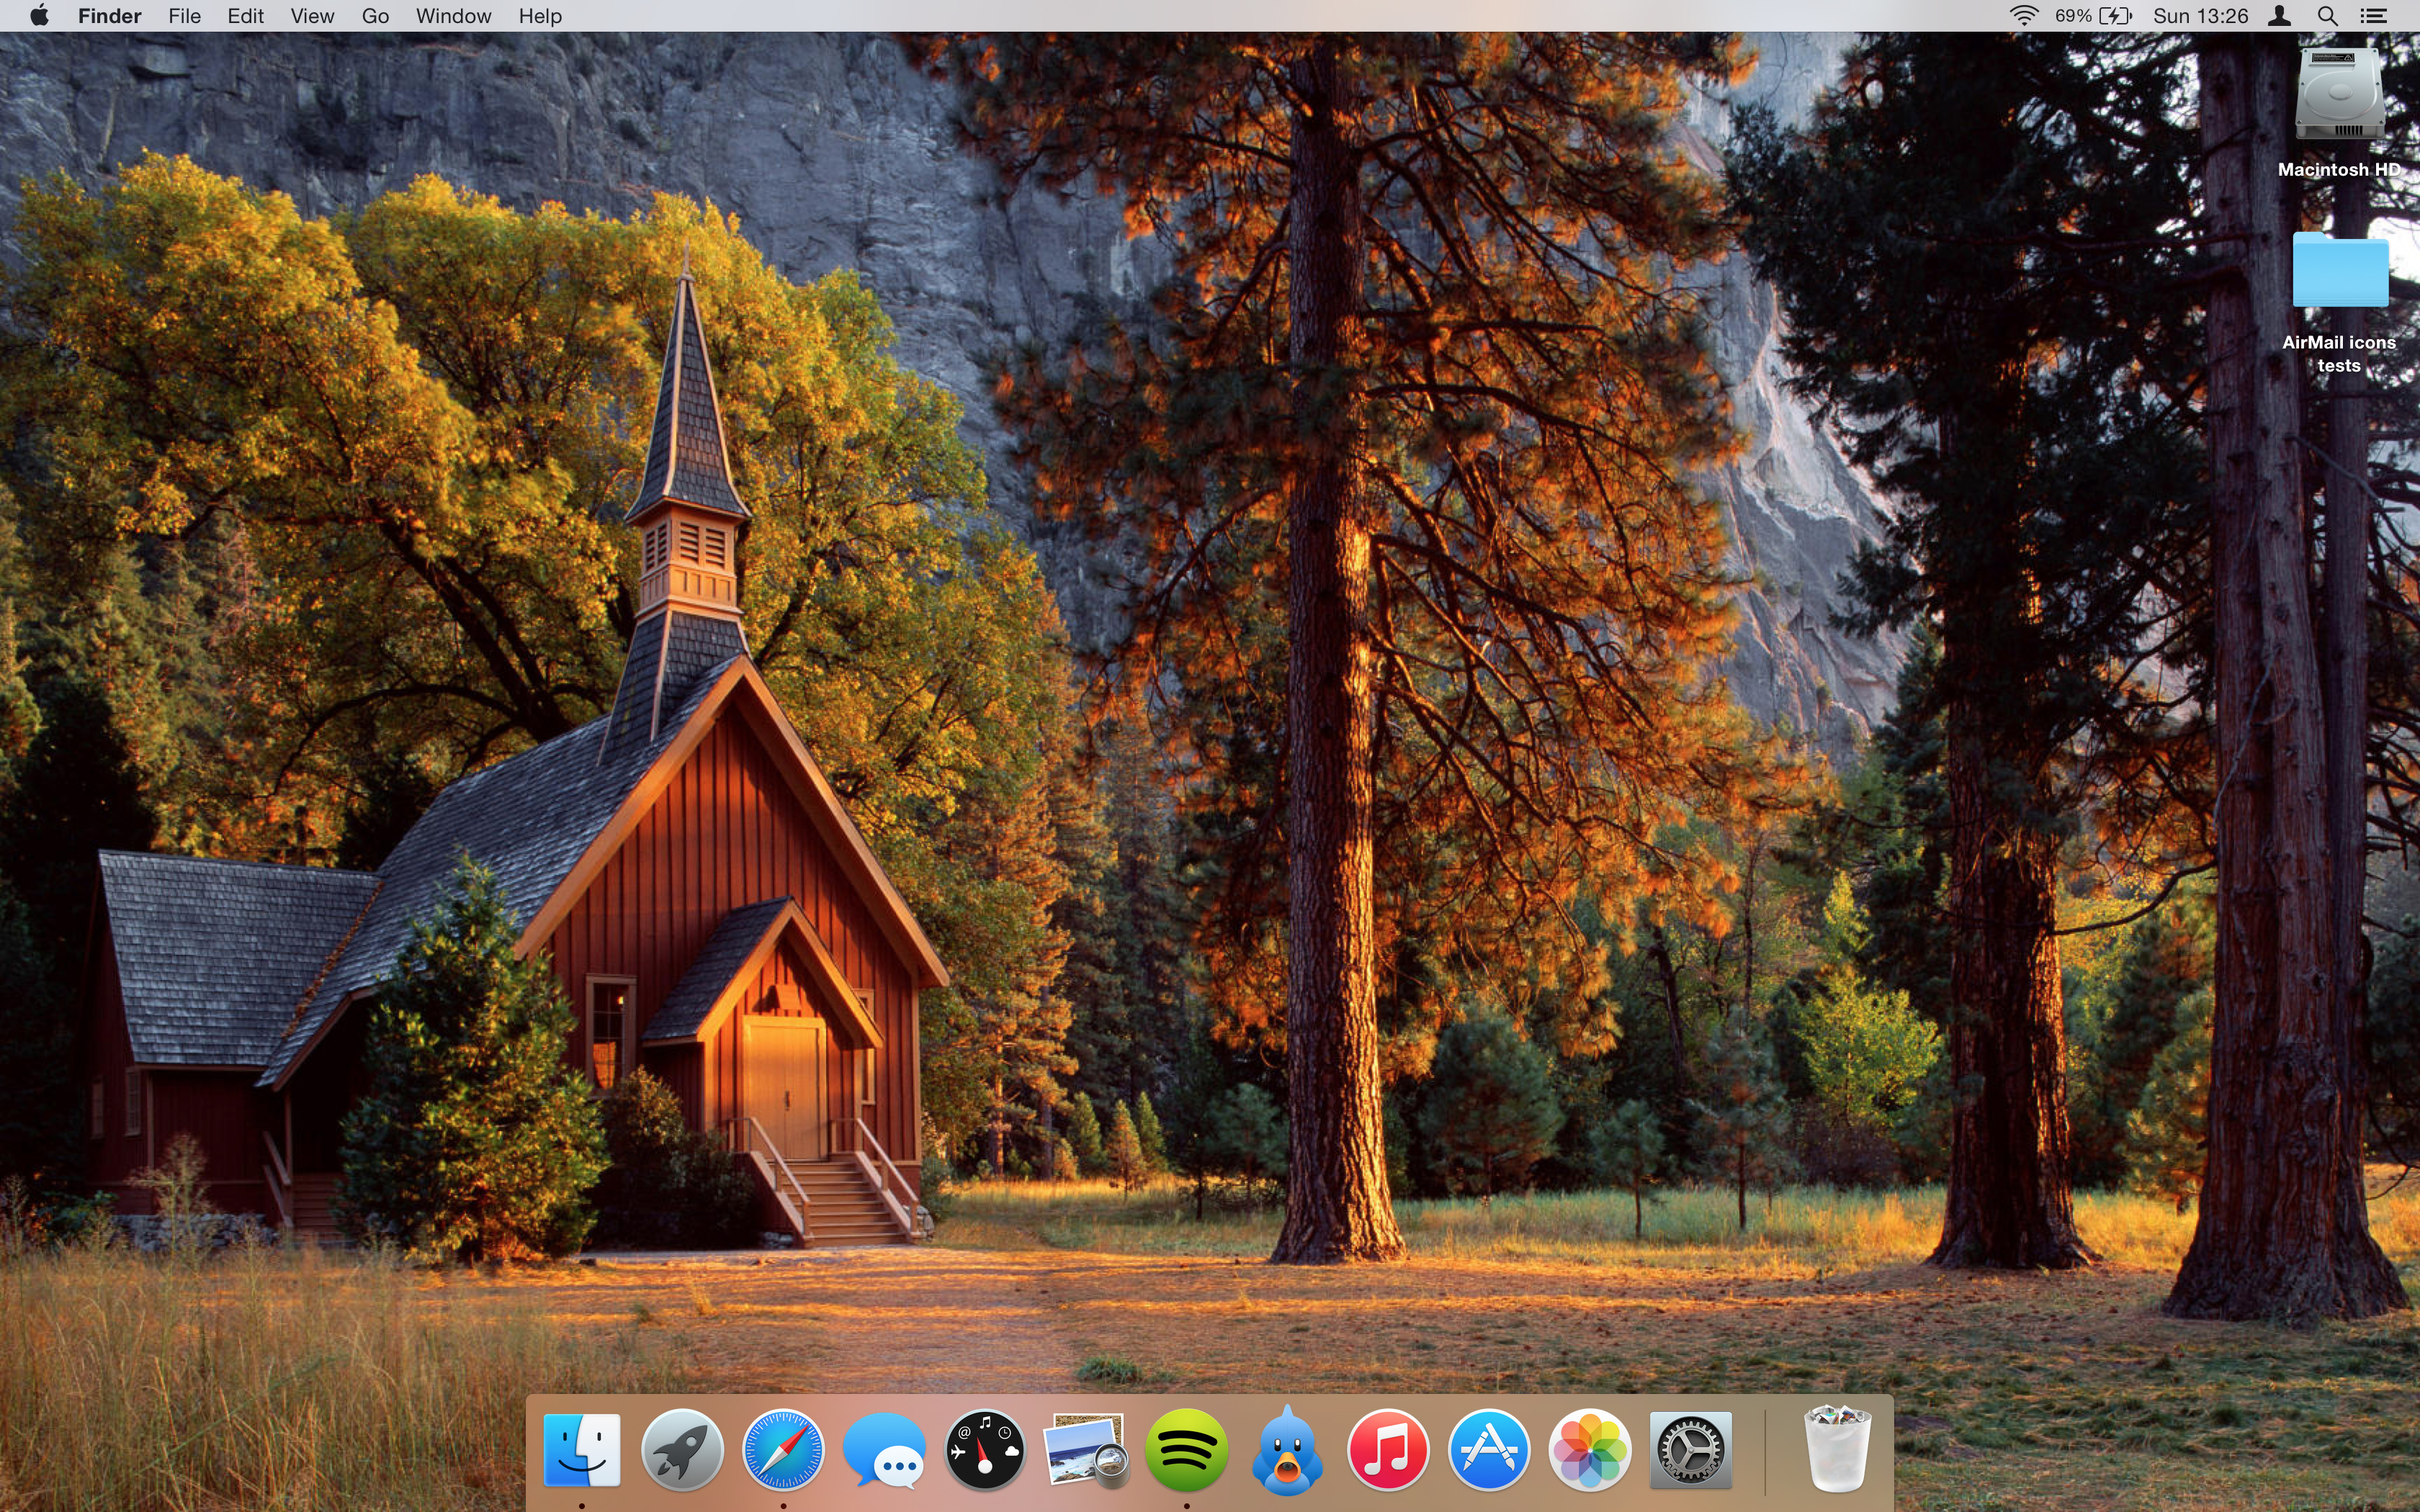The width and height of the screenshot is (2420, 1512).
Task: Open the Edit menu
Action: [245, 16]
